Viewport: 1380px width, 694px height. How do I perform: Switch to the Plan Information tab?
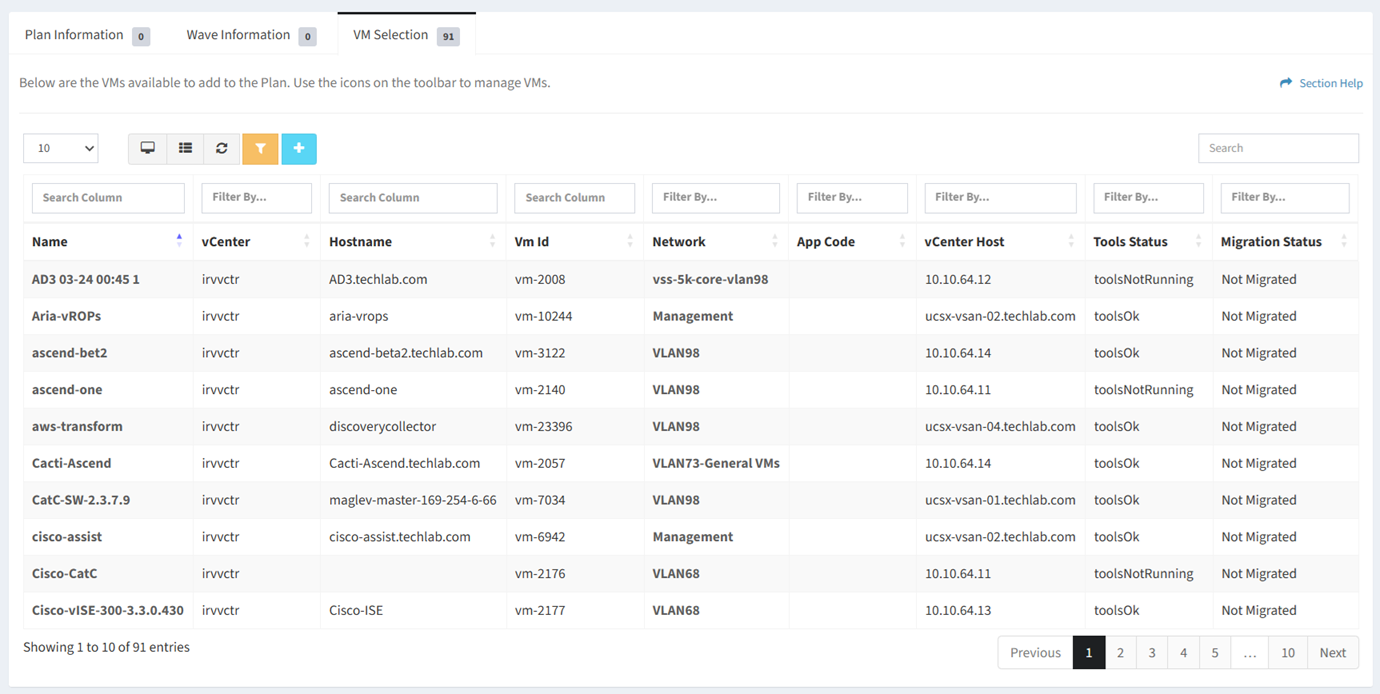click(x=75, y=35)
